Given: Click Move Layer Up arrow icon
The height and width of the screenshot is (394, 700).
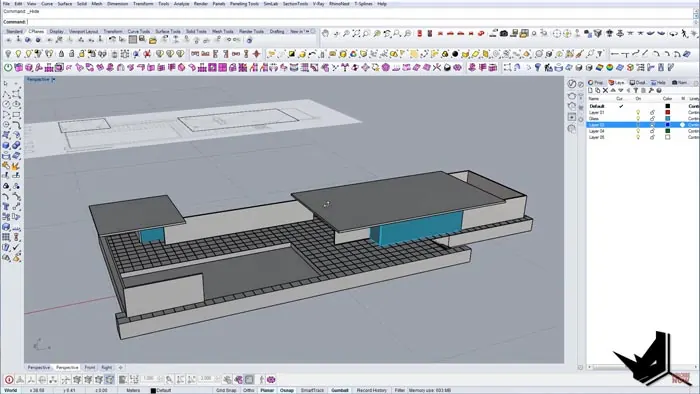Looking at the screenshot, I should 613,91.
